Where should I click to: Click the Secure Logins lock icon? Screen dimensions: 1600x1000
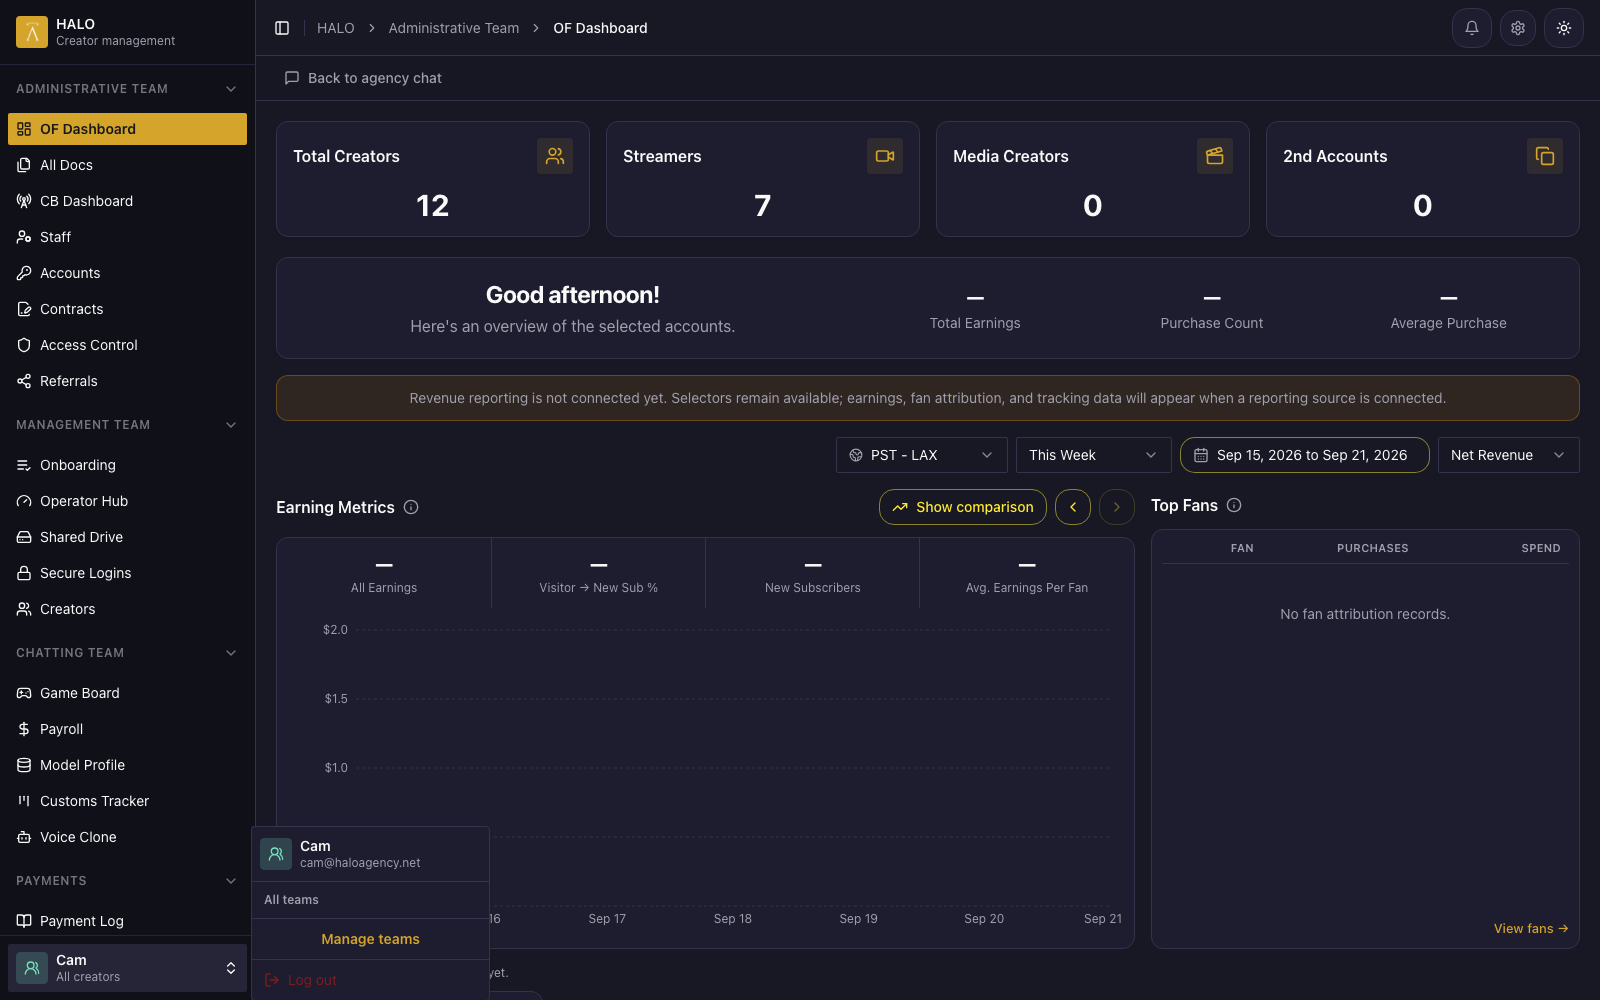click(24, 573)
